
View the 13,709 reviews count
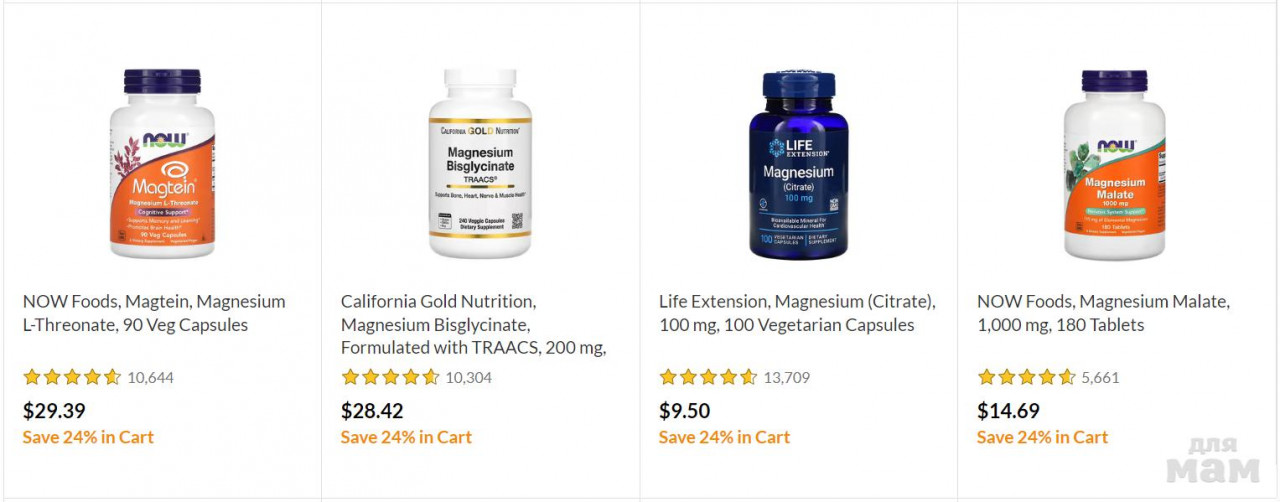click(786, 378)
